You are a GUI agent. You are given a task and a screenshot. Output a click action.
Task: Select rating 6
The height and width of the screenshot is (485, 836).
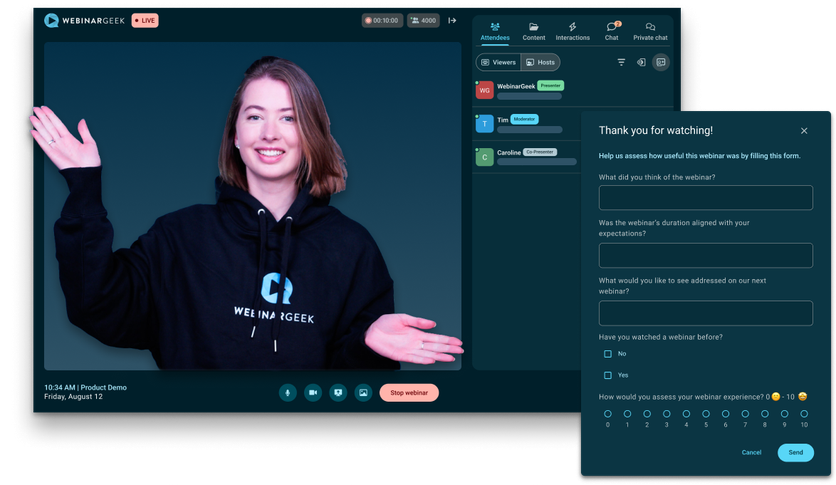point(725,414)
